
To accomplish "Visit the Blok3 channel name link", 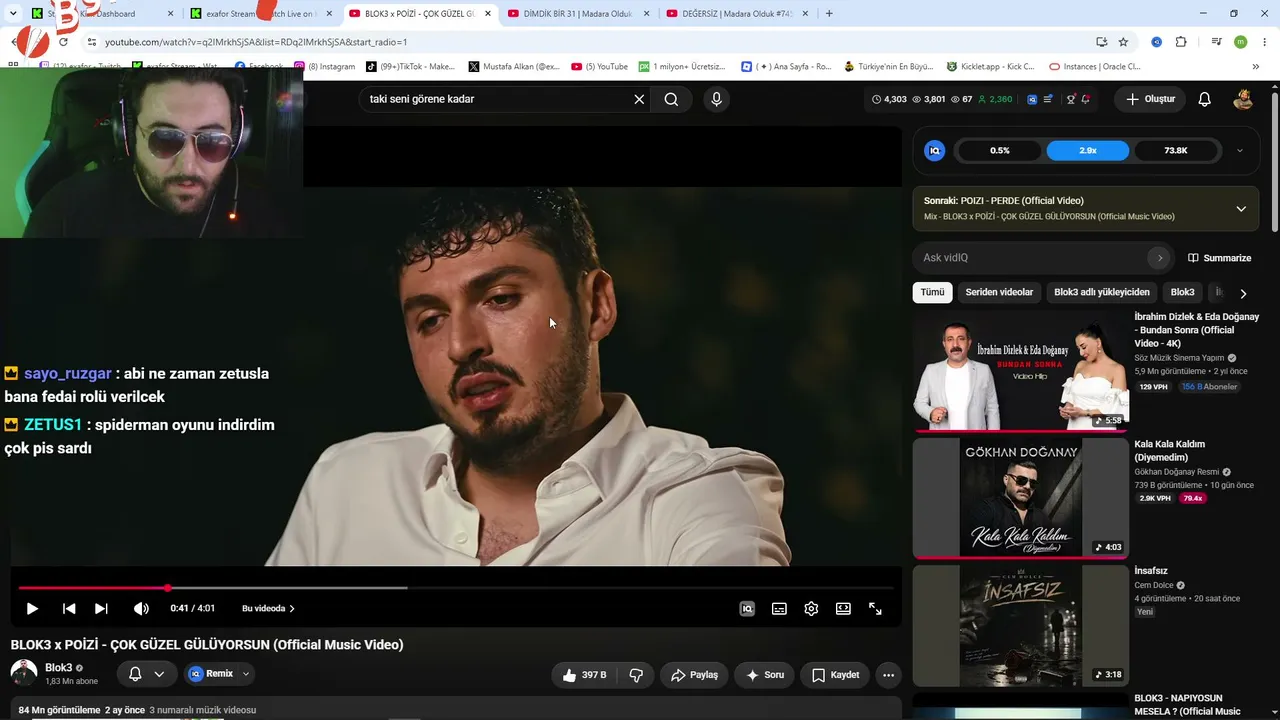I will (x=59, y=668).
